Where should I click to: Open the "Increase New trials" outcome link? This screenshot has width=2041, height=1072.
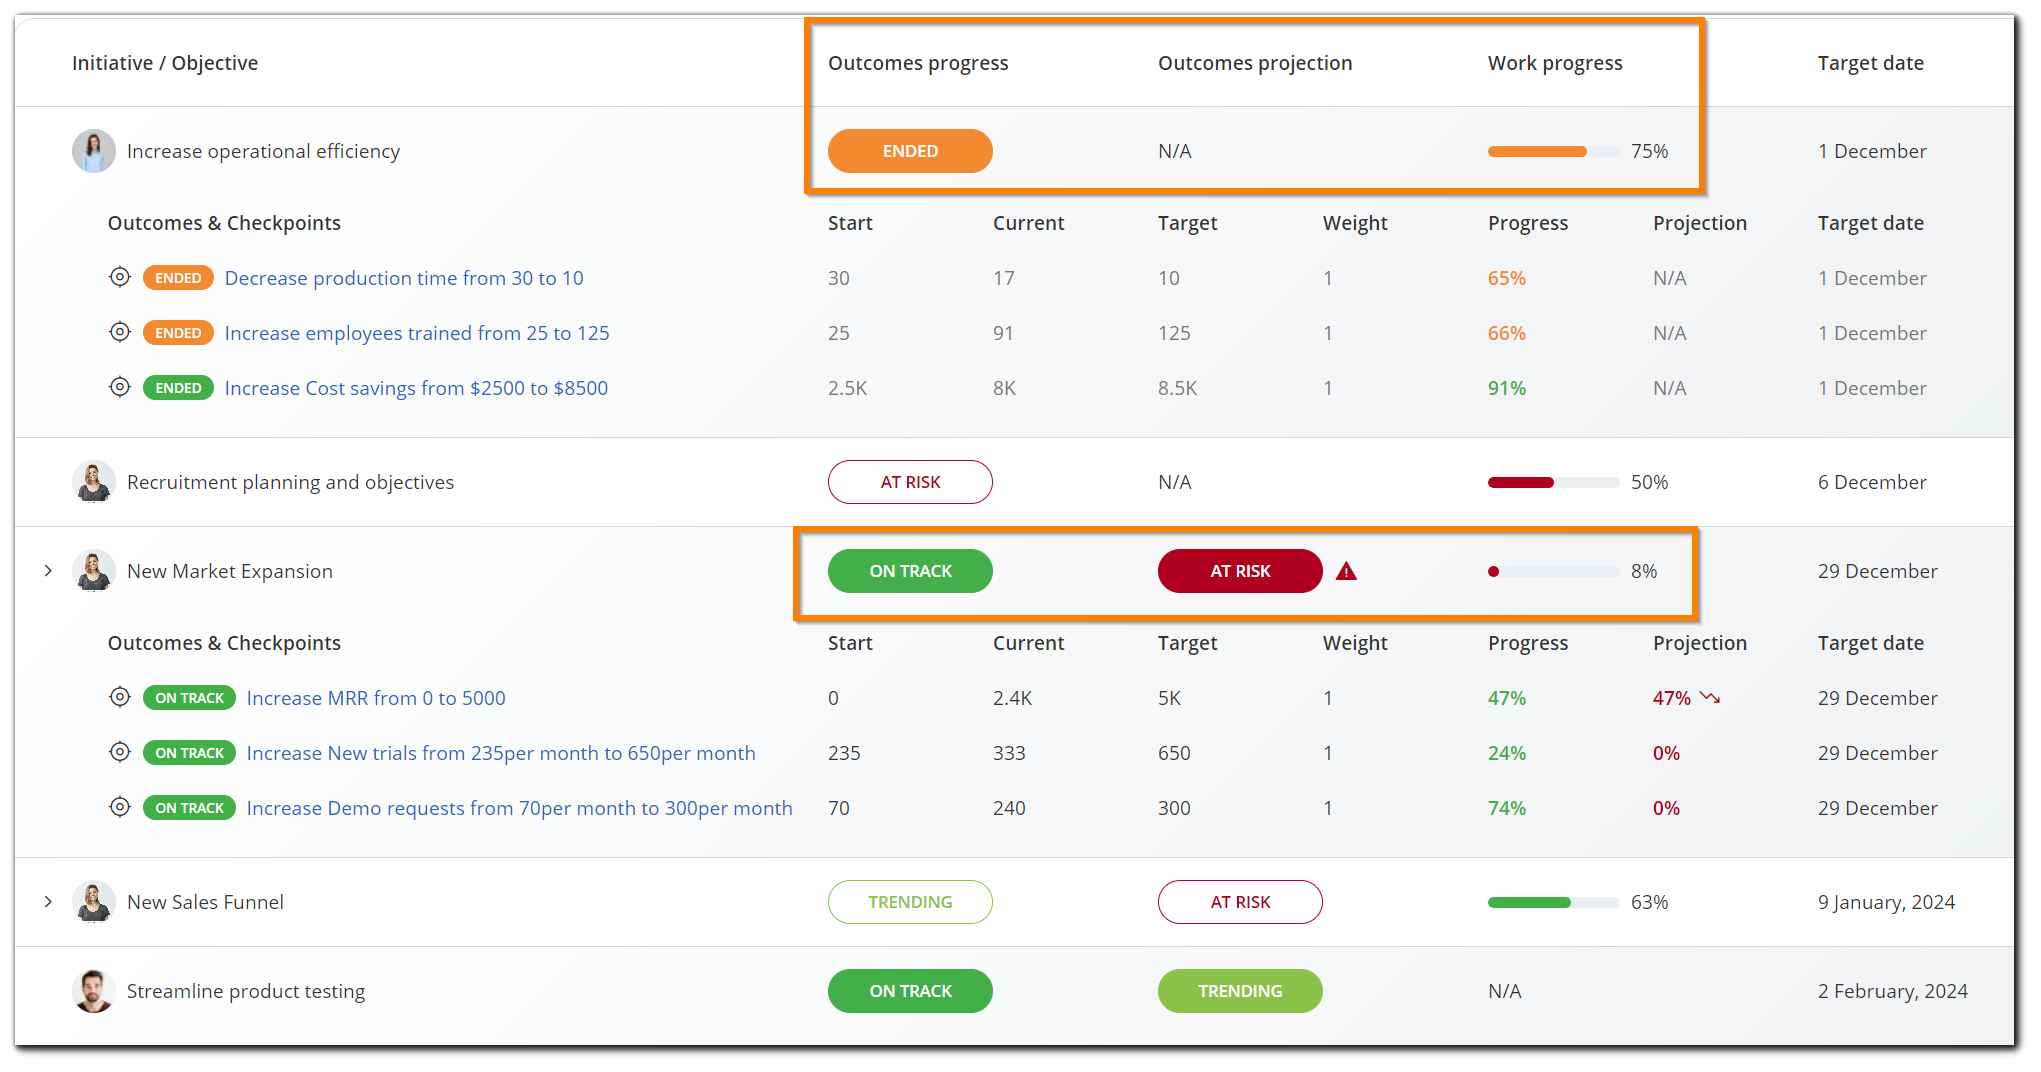pyautogui.click(x=501, y=752)
